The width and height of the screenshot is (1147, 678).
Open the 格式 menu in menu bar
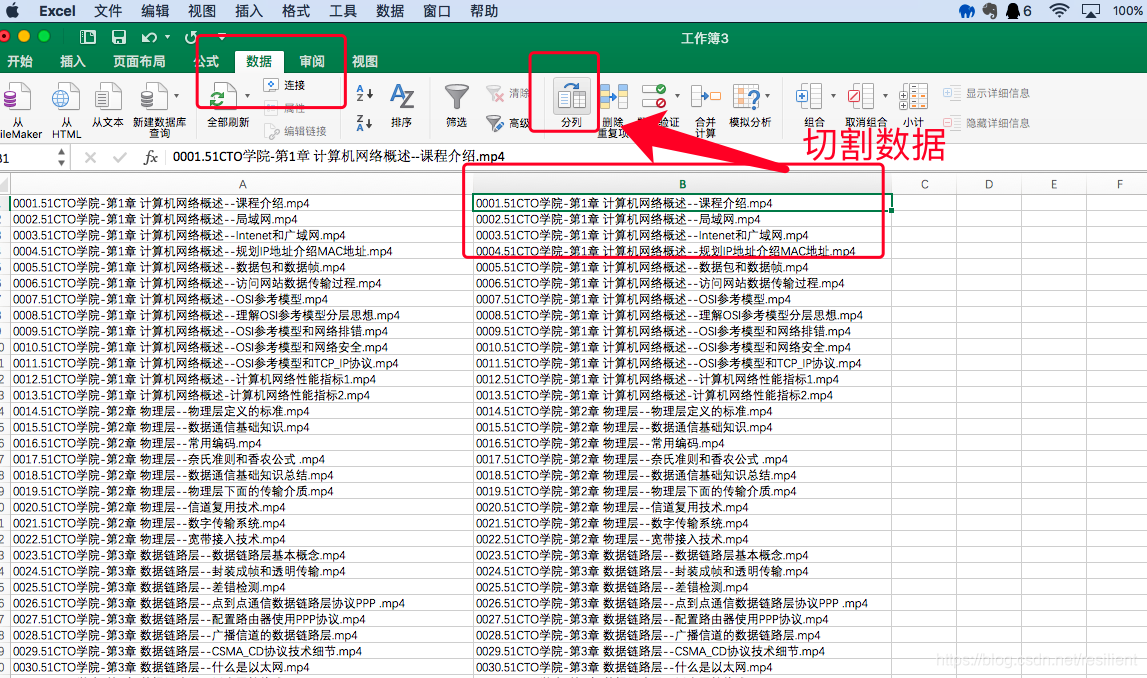point(296,11)
